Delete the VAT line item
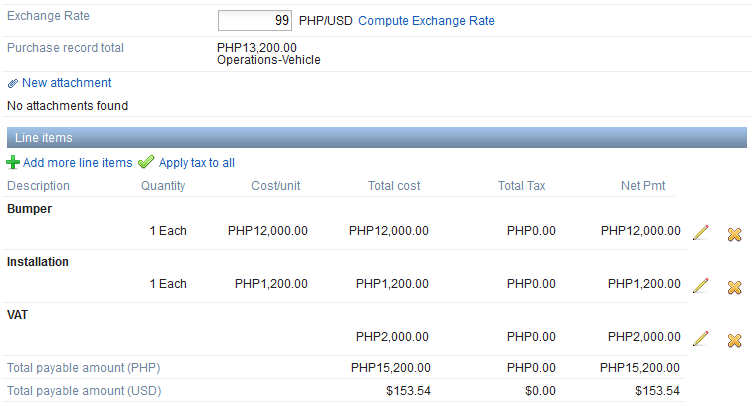Image resolution: width=752 pixels, height=406 pixels. [734, 339]
